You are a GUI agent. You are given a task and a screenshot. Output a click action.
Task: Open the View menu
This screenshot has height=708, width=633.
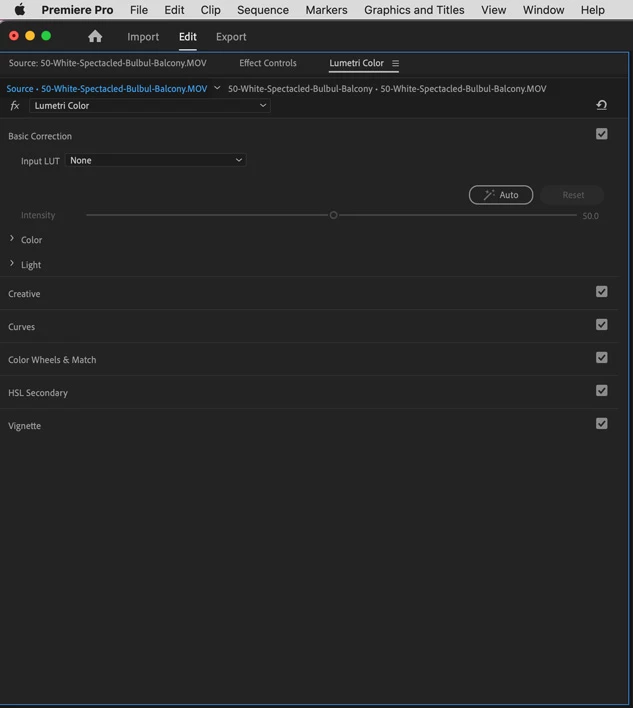493,9
